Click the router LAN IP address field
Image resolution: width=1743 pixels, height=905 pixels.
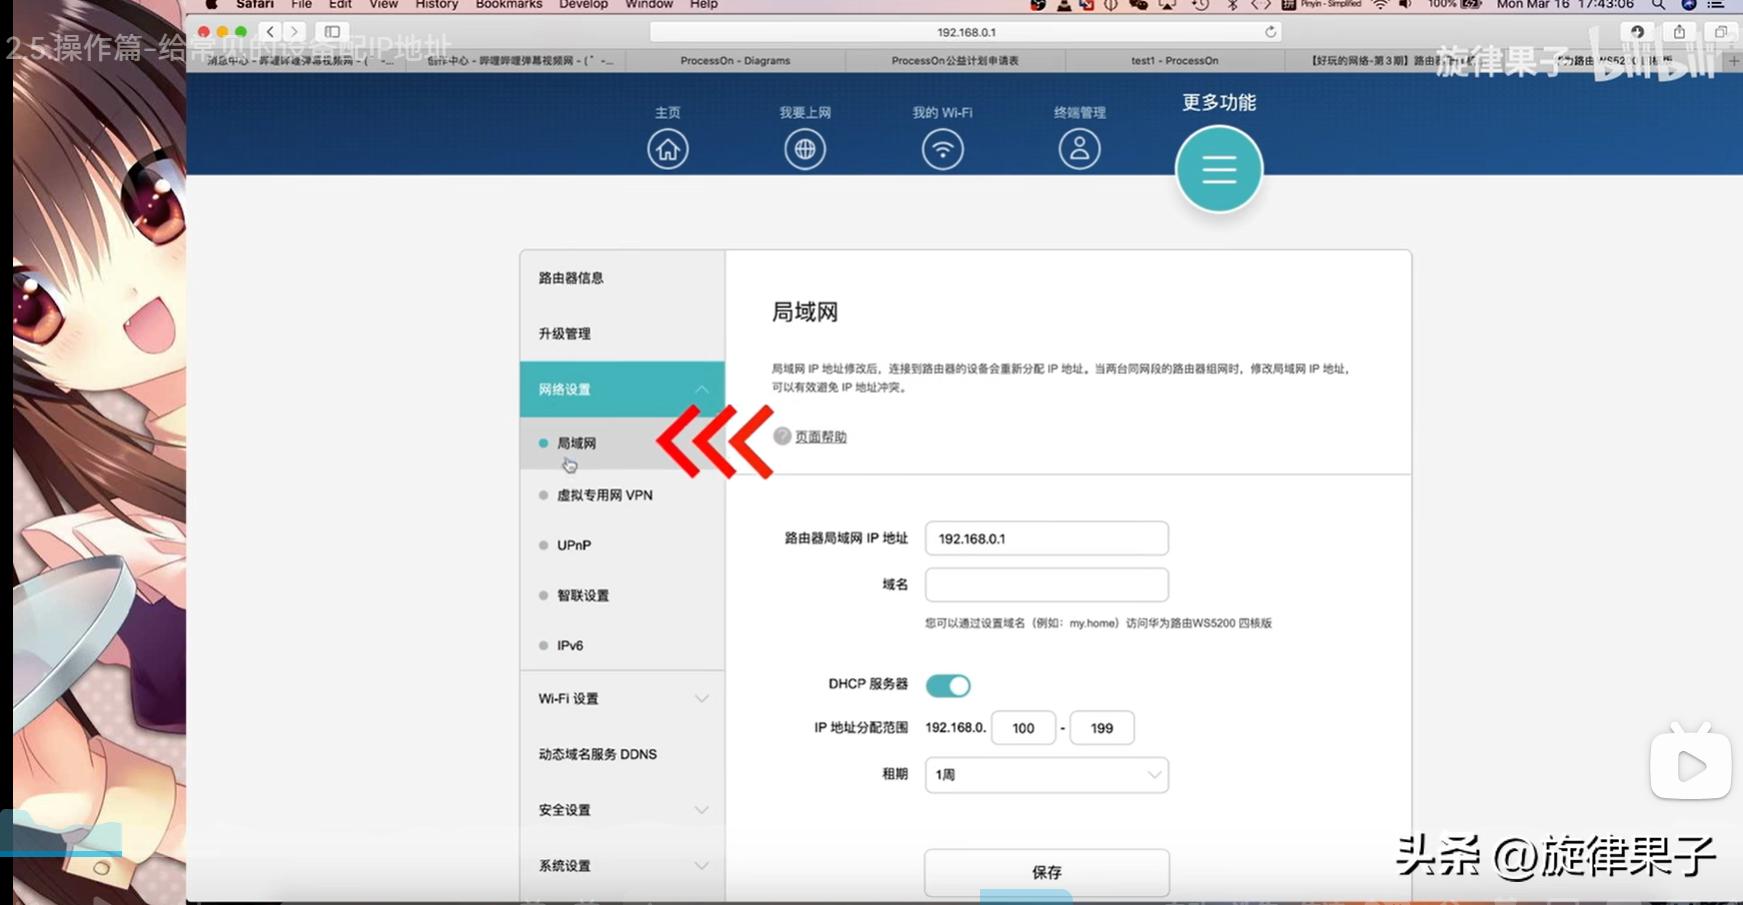click(x=1046, y=538)
